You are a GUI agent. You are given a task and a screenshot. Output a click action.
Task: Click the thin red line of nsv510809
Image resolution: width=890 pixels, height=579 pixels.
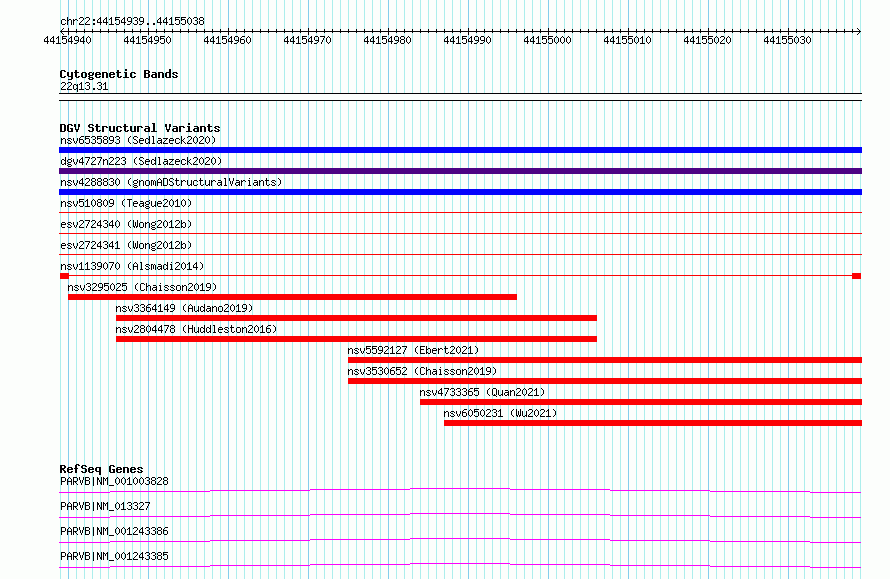[x=460, y=213]
